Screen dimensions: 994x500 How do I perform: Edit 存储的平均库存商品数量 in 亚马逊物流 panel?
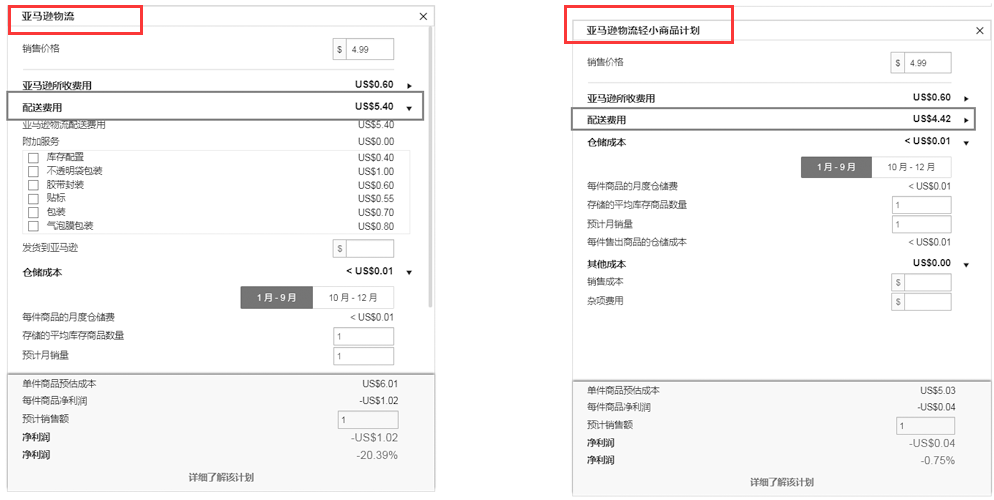coord(363,336)
